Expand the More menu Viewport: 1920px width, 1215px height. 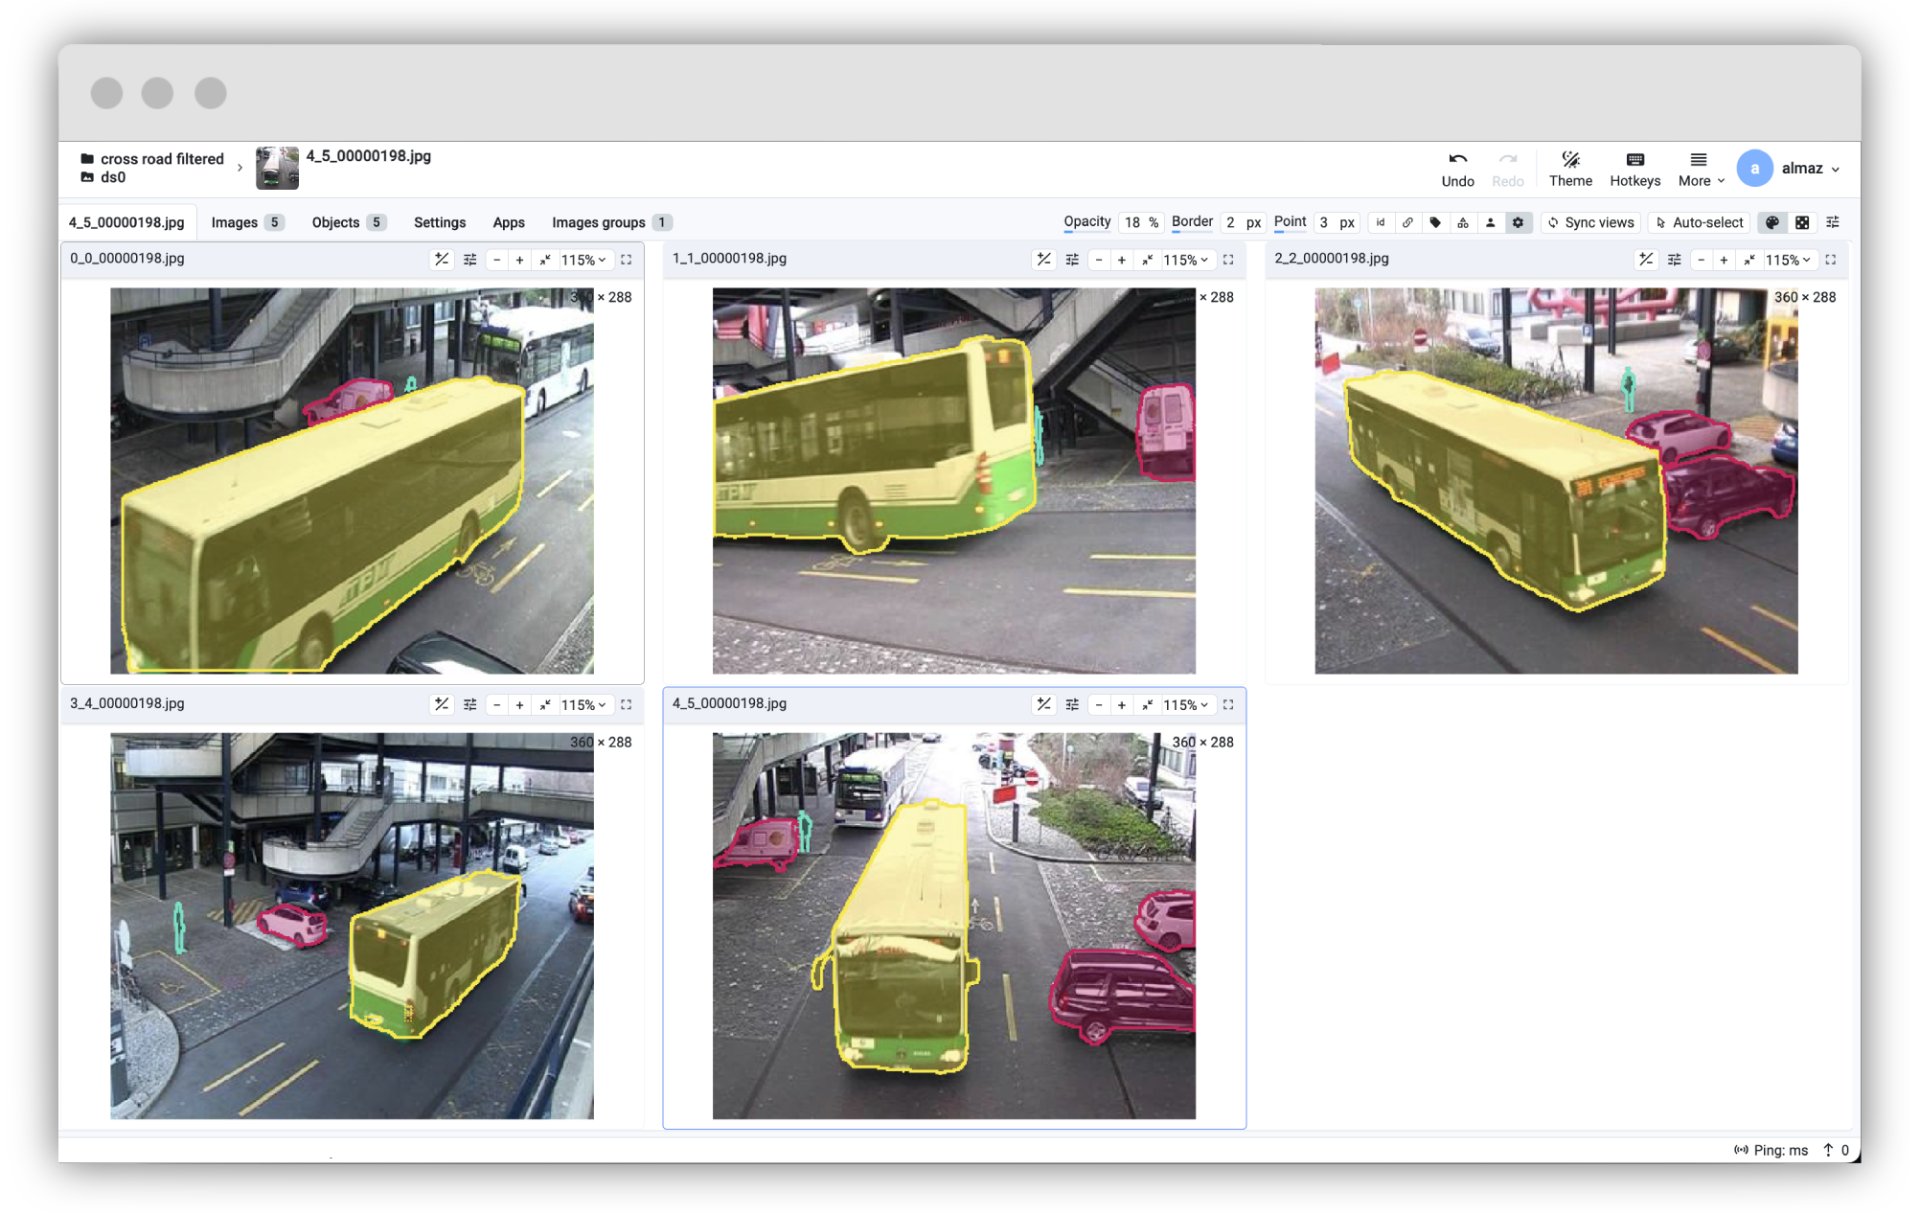tap(1700, 168)
